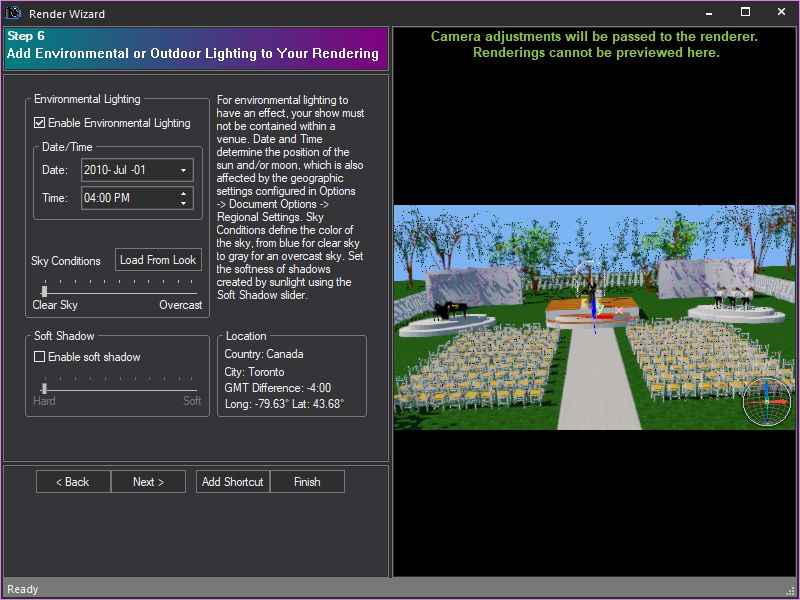The width and height of the screenshot is (800, 600).
Task: Go back to the previous wizard step
Action: 72,481
